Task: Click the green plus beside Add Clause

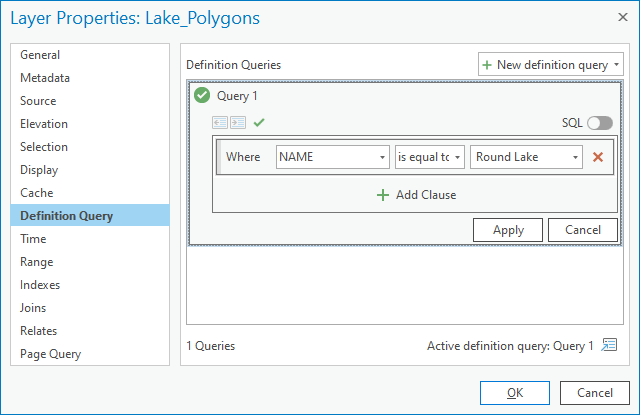Action: click(x=383, y=195)
